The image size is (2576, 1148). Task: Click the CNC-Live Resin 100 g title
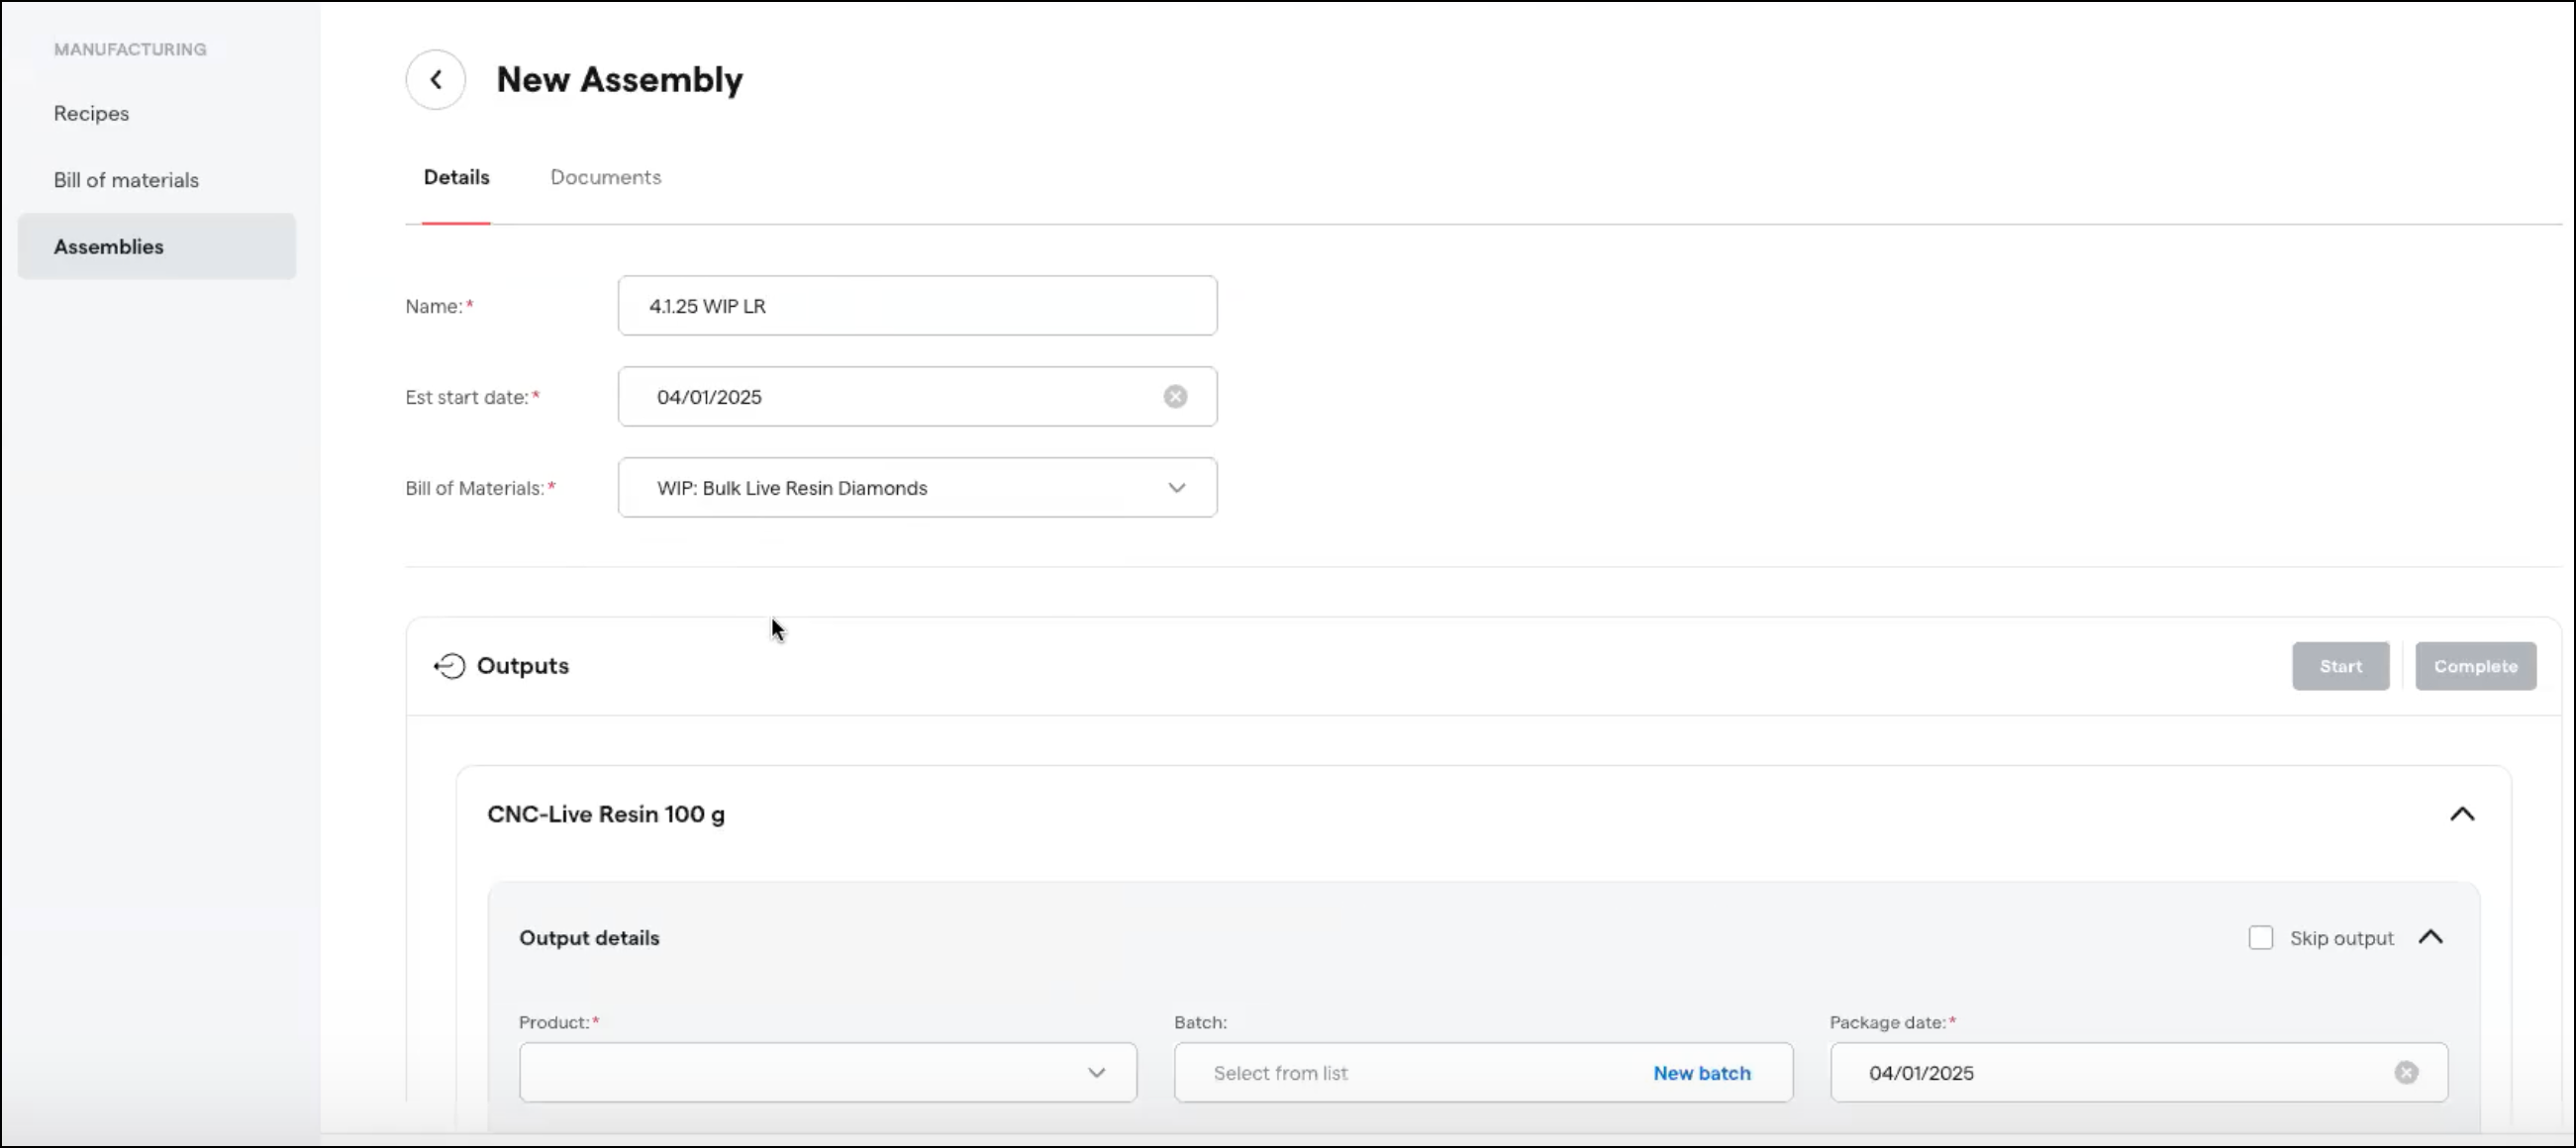[606, 814]
